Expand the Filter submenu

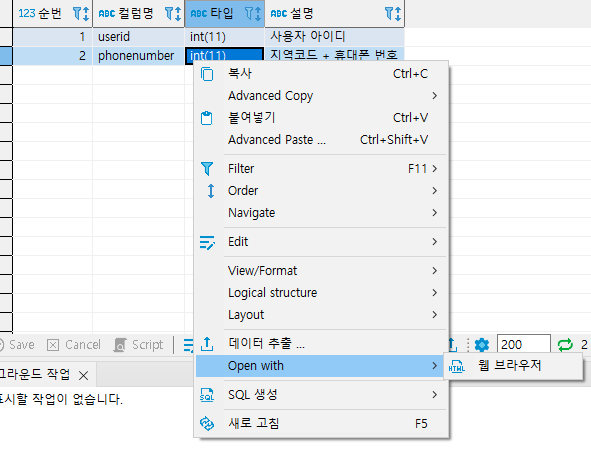(x=321, y=169)
